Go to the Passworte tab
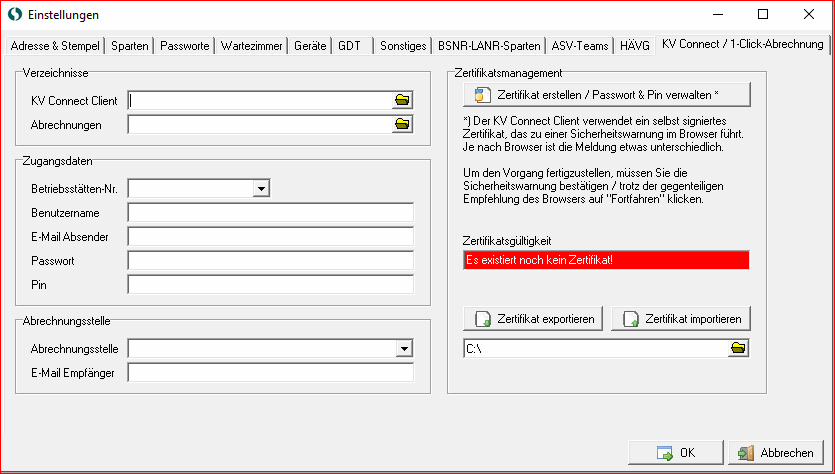Image resolution: width=835 pixels, height=474 pixels. tap(185, 46)
